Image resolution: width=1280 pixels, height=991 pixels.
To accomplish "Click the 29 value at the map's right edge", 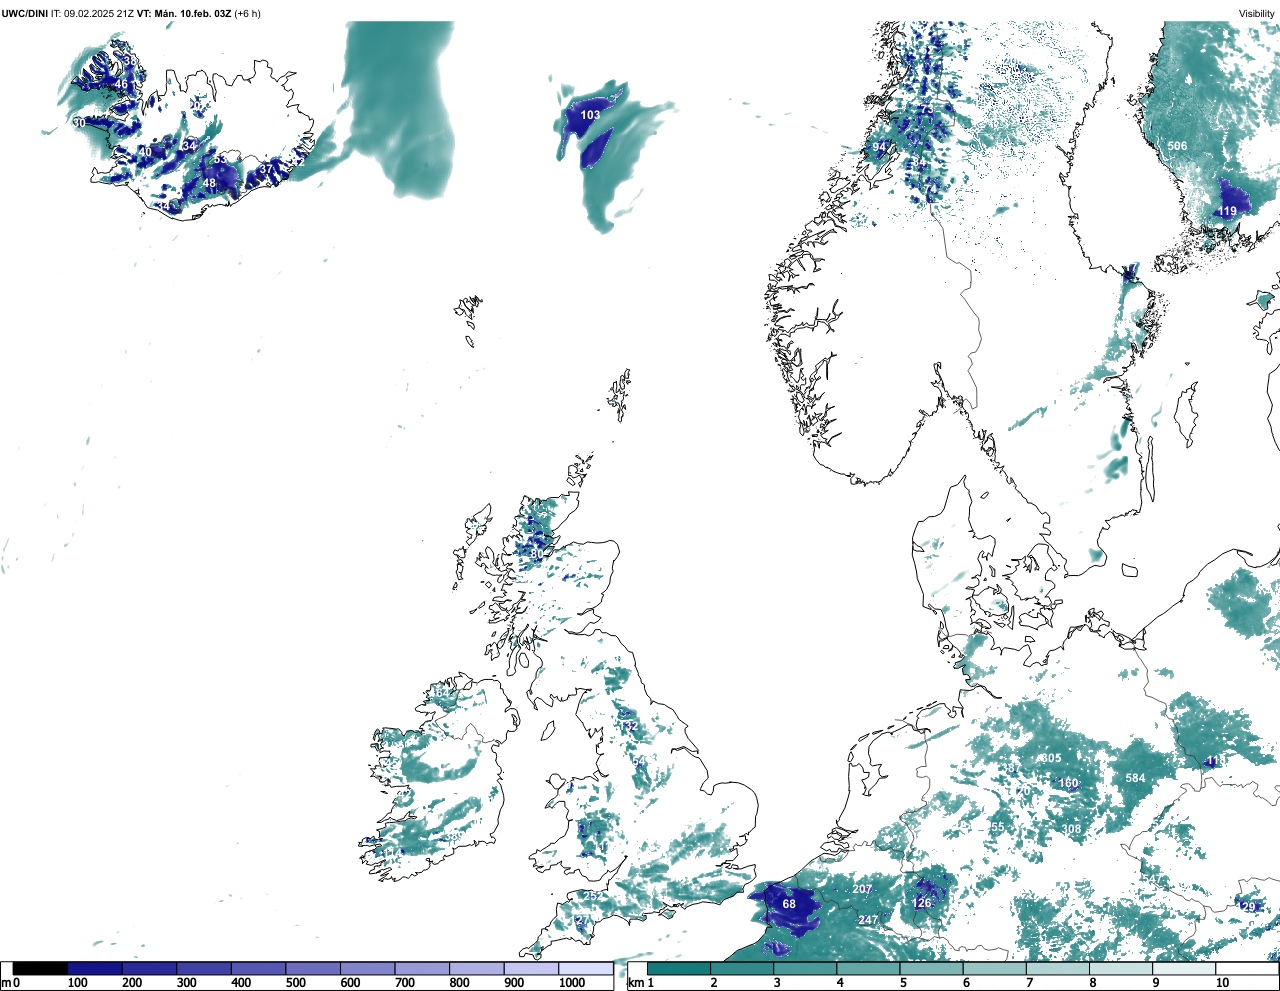I will (1247, 907).
